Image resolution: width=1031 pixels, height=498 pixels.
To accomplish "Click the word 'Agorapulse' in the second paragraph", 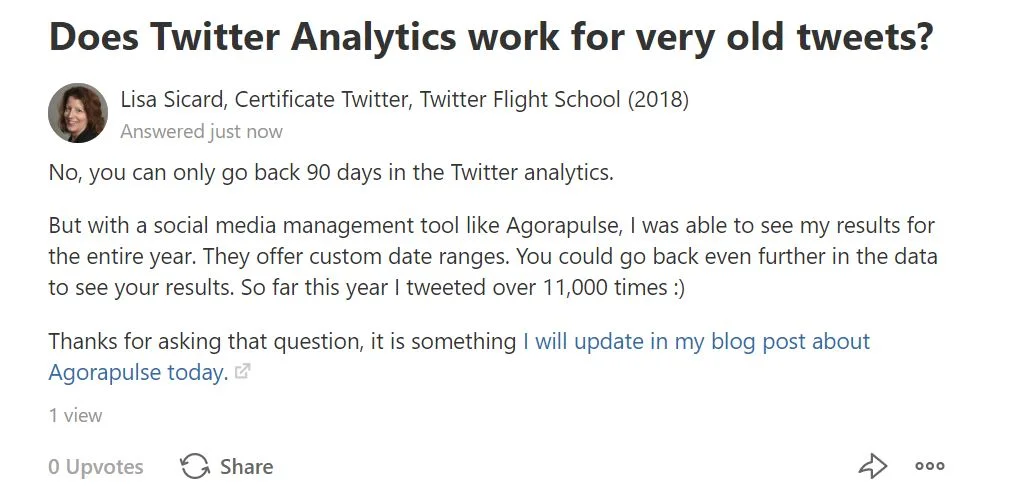I will tap(563, 226).
